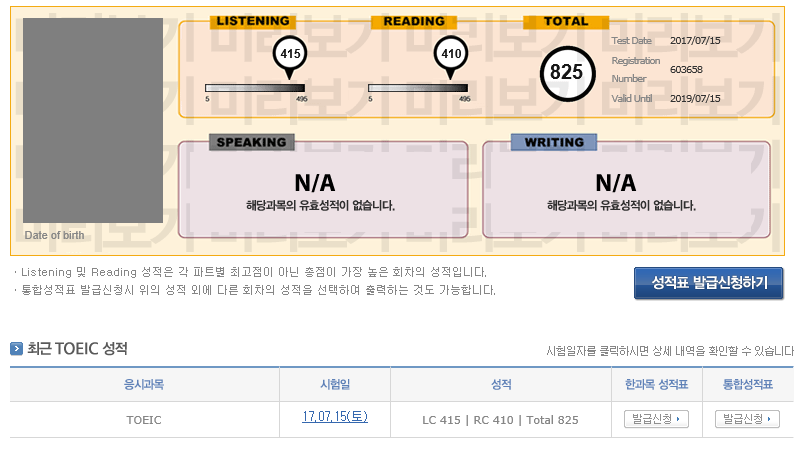Click the LISTENING section label
The width and height of the screenshot is (801, 457).
[253, 21]
